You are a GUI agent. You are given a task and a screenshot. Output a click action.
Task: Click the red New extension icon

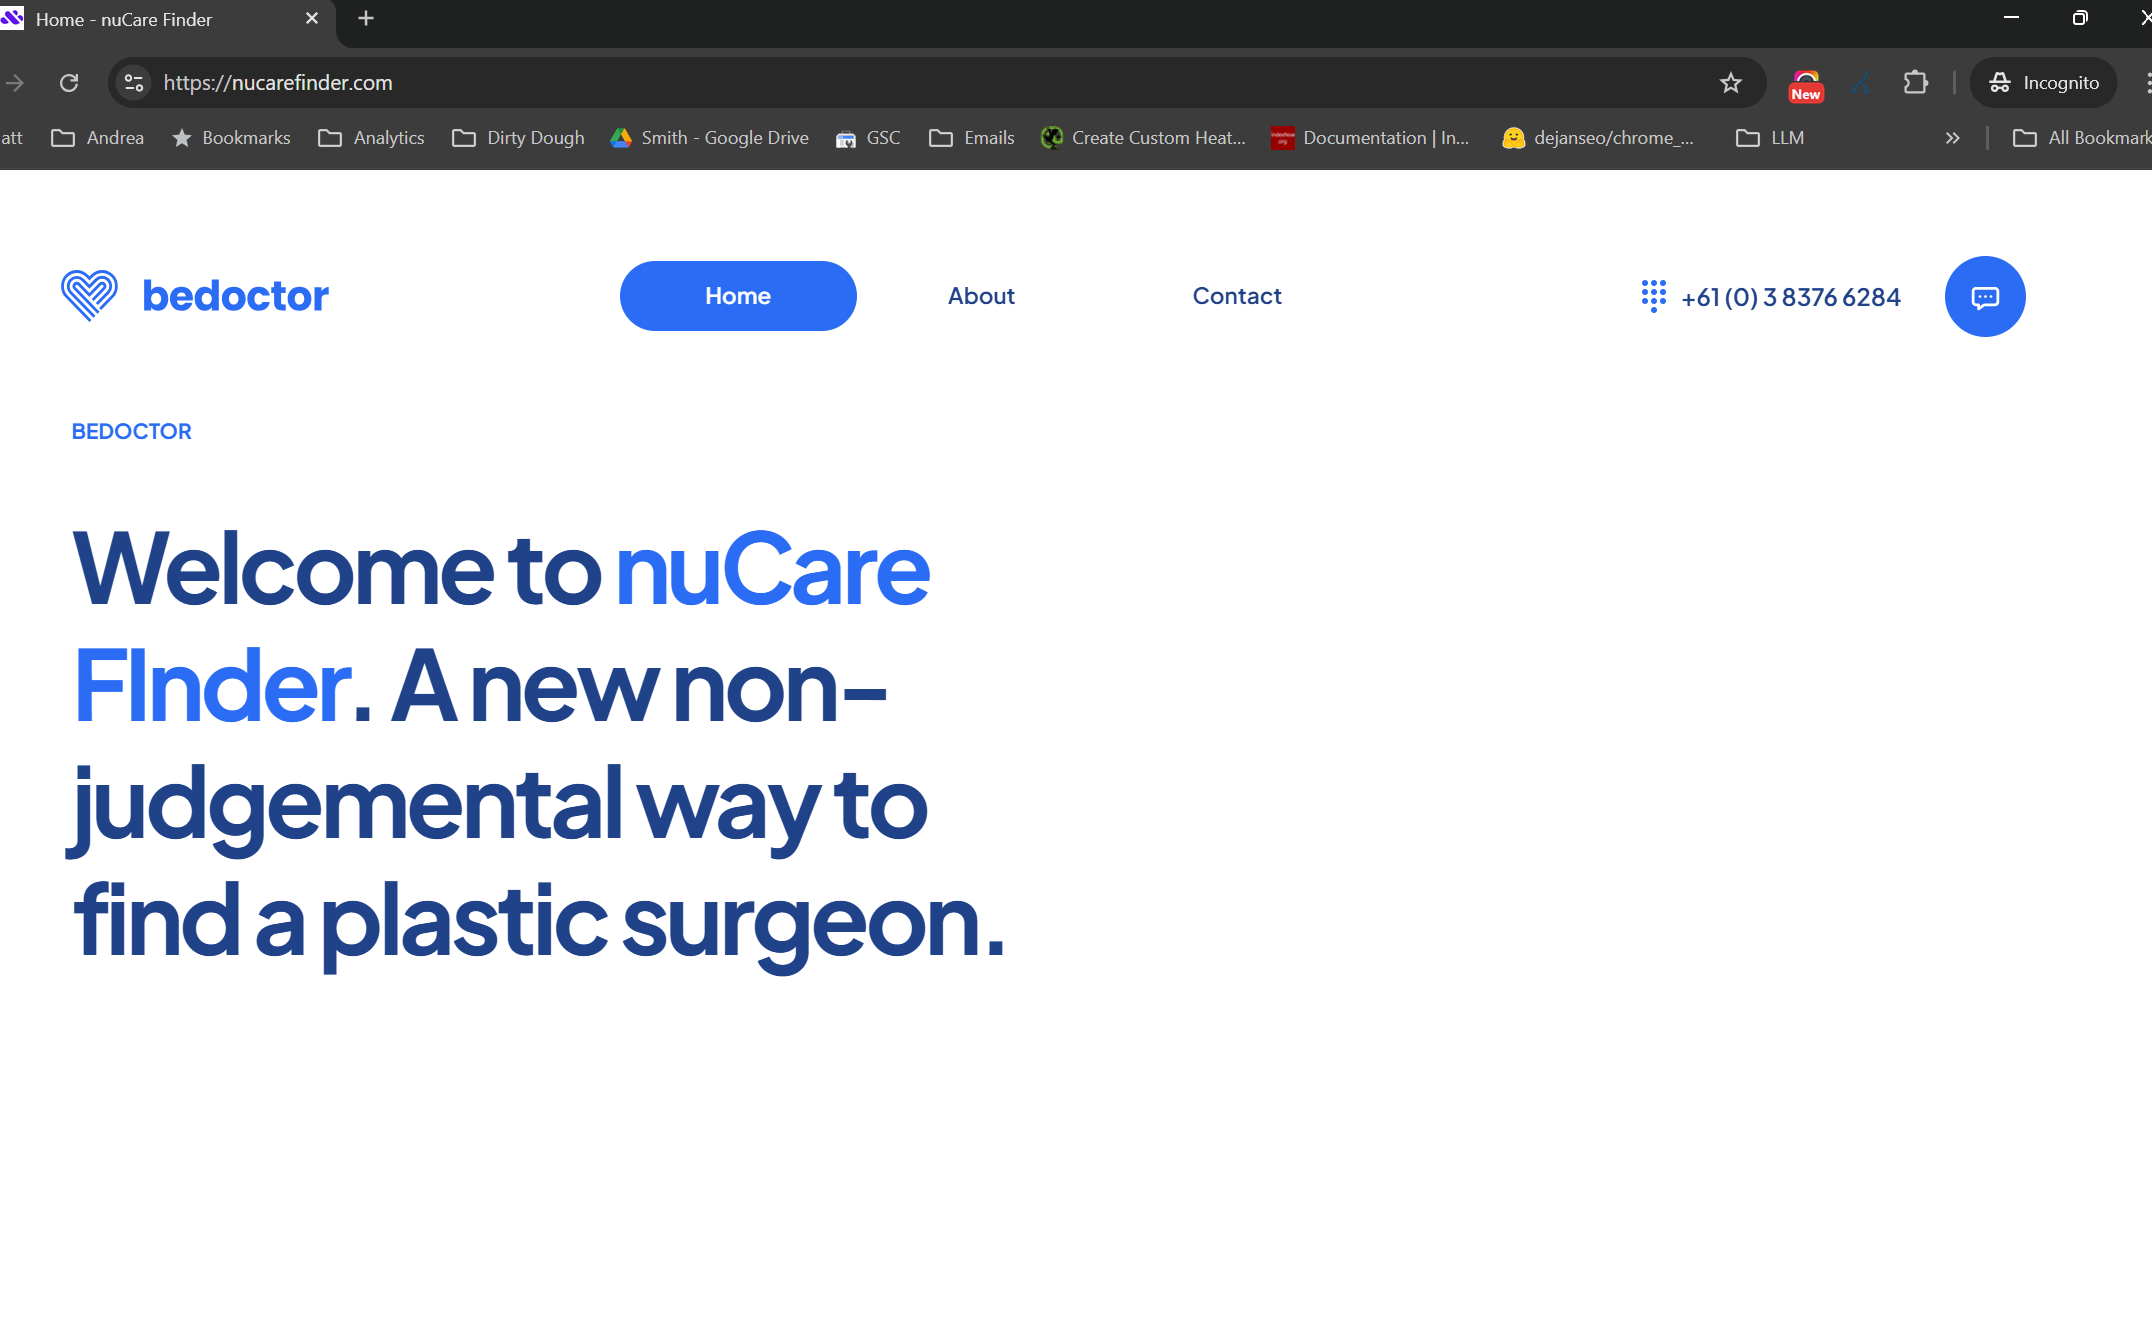pyautogui.click(x=1805, y=86)
